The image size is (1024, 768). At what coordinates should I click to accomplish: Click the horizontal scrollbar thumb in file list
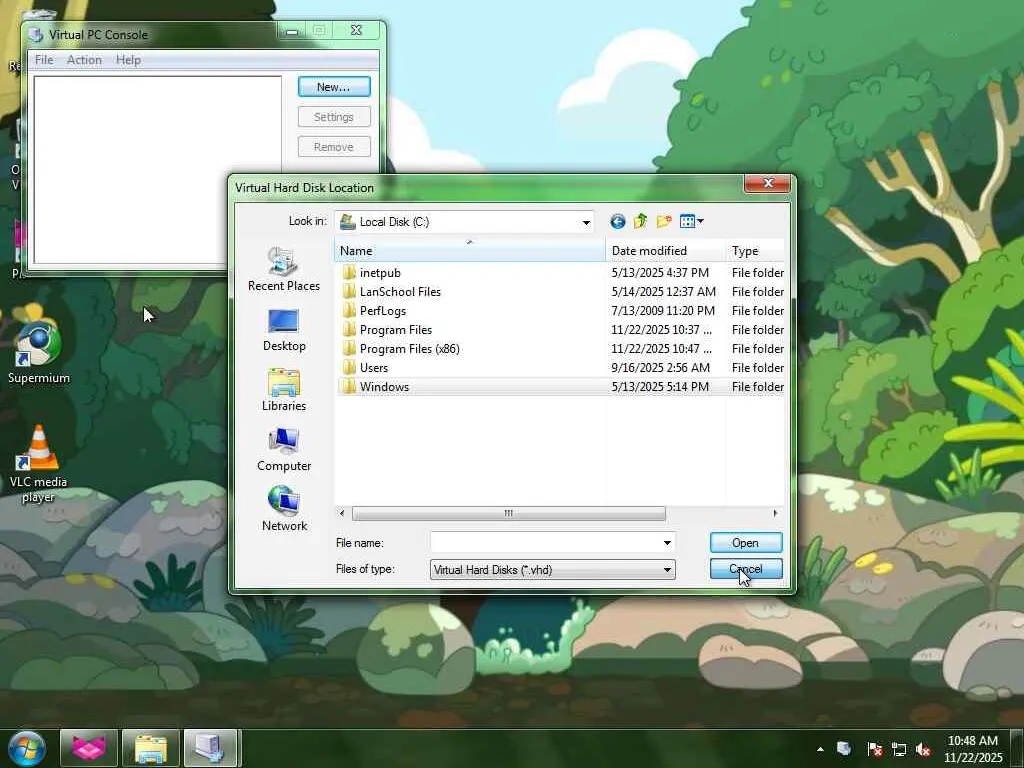pyautogui.click(x=509, y=513)
